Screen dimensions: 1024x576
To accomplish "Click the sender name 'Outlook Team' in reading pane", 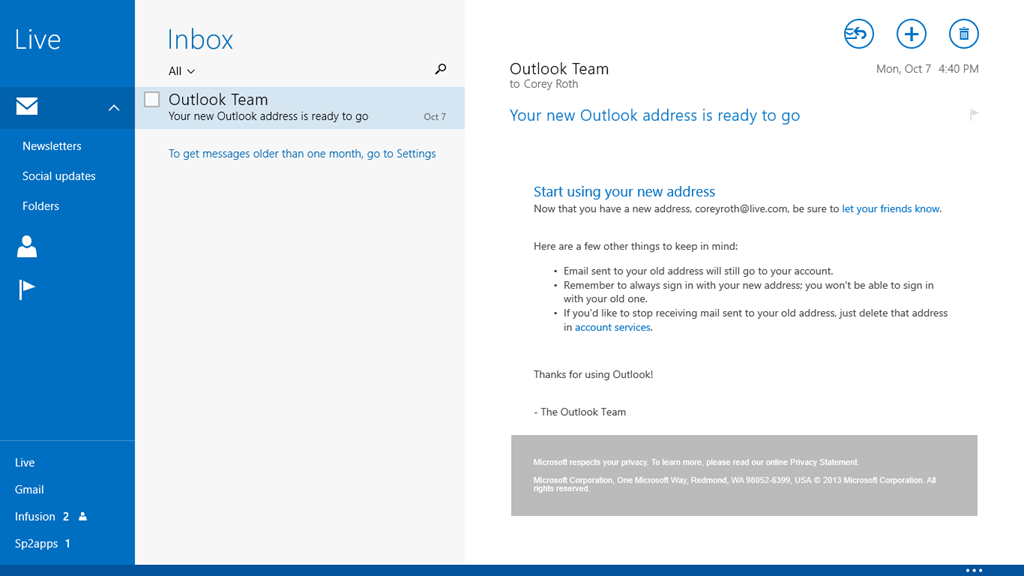I will 559,69.
